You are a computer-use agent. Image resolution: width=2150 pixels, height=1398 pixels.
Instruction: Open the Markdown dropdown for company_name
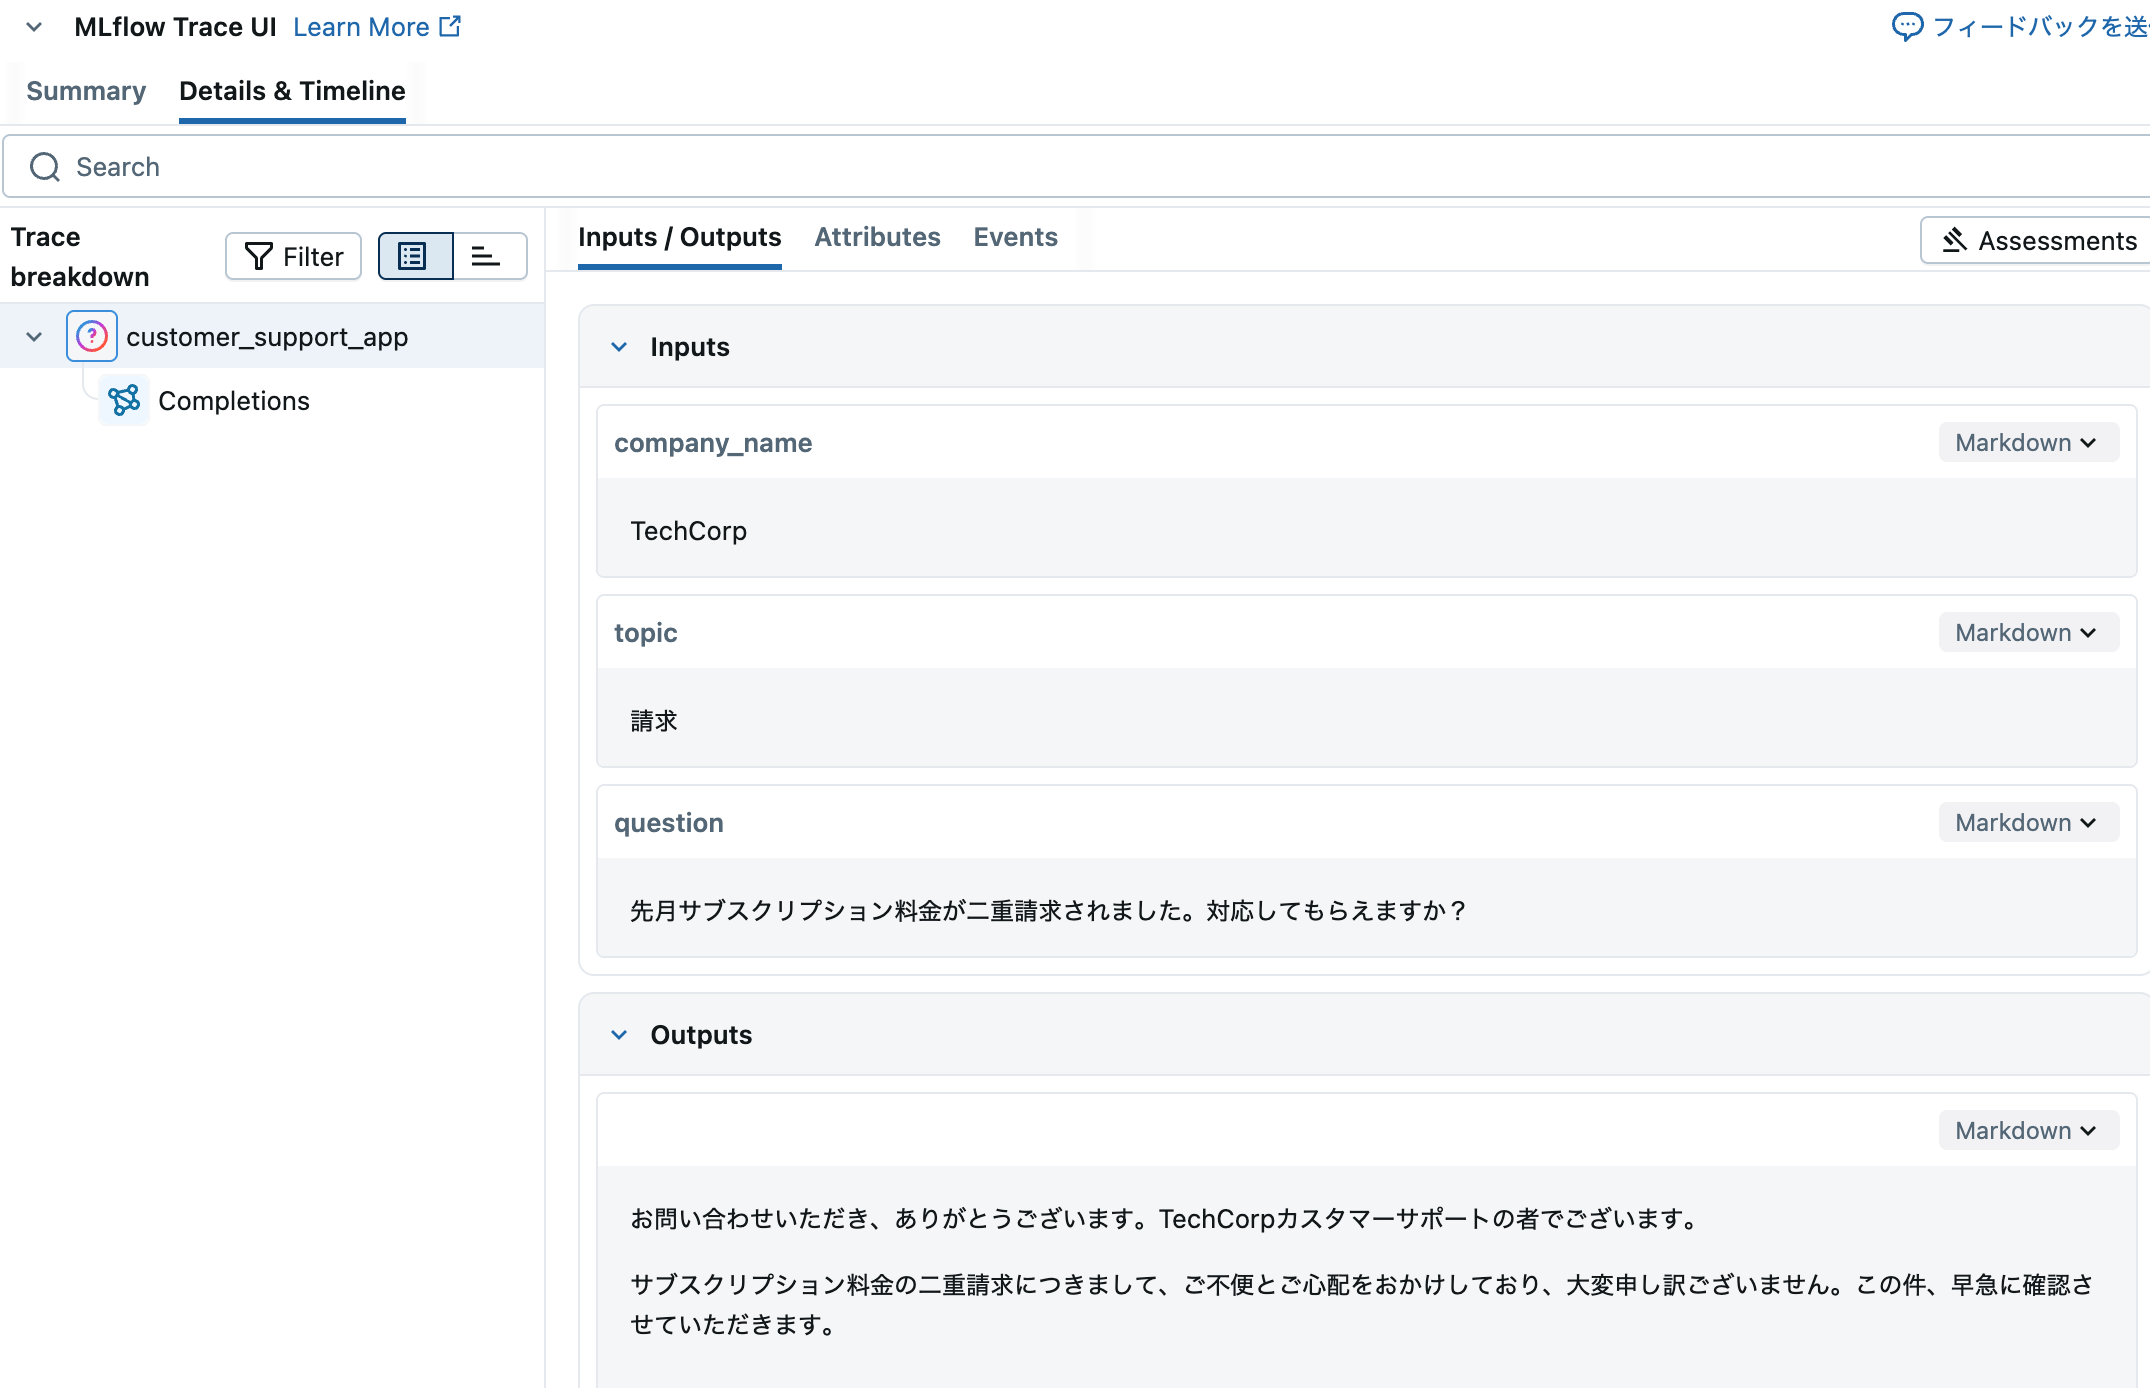pyautogui.click(x=2027, y=442)
